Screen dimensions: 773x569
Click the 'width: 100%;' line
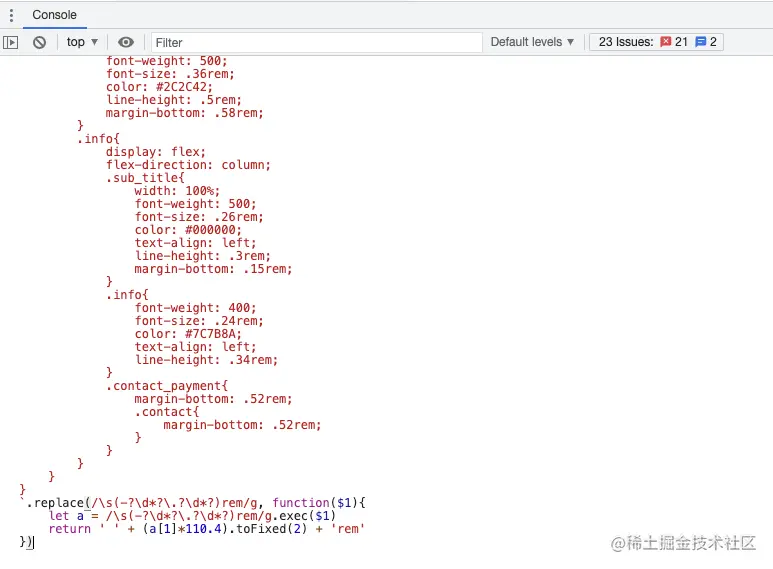click(x=177, y=191)
